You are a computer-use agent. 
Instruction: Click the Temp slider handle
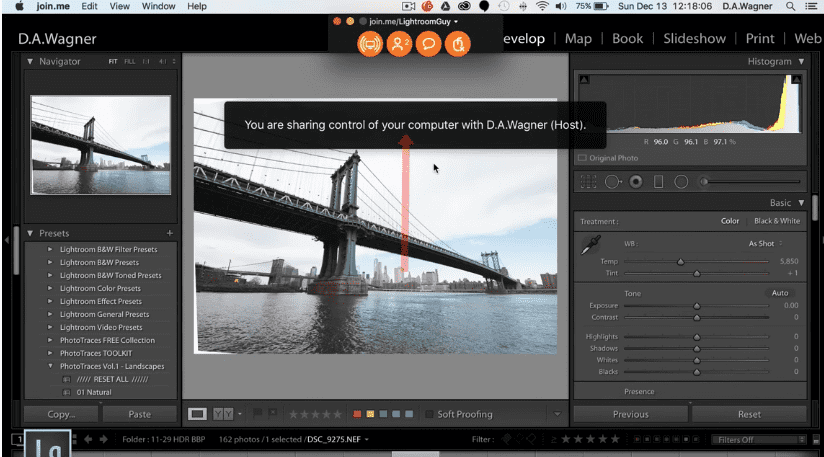pyautogui.click(x=681, y=261)
